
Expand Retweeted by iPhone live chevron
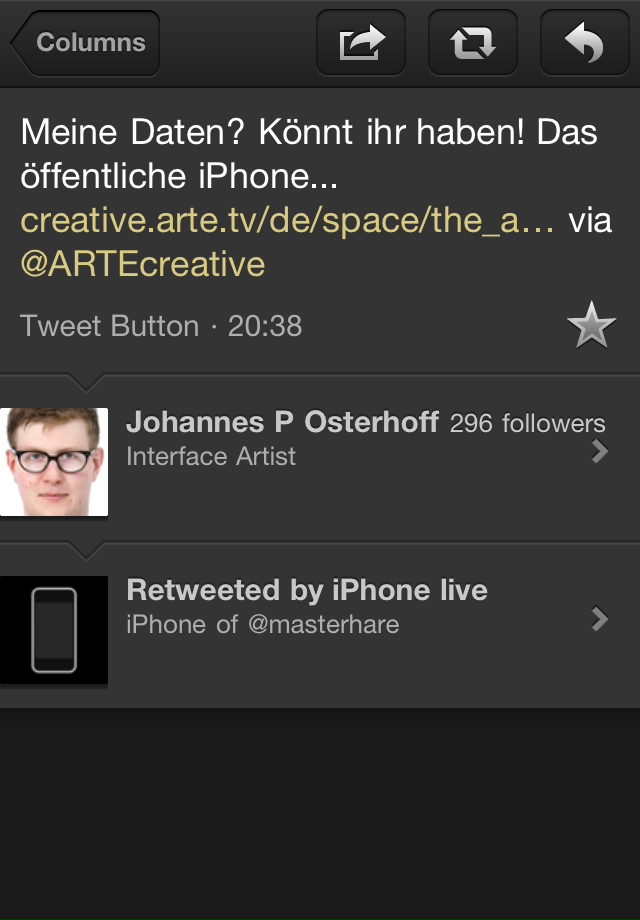point(600,620)
